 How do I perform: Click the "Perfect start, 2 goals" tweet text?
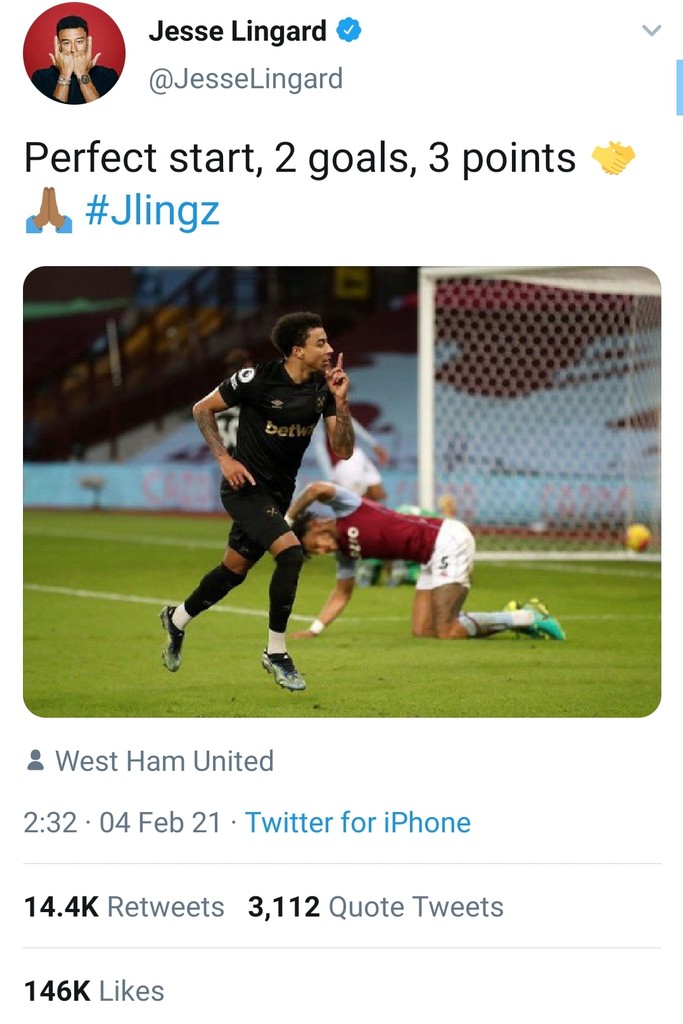(300, 158)
